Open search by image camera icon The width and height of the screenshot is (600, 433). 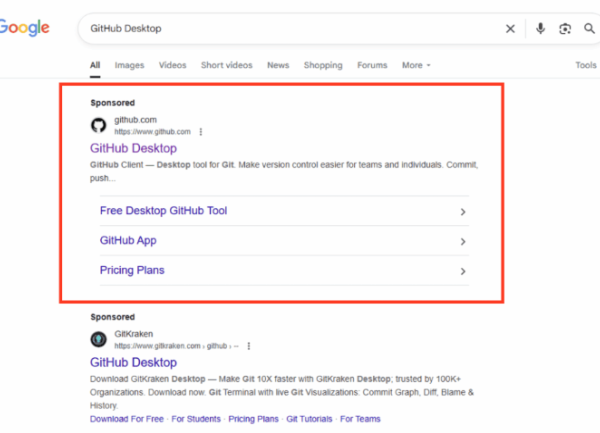pyautogui.click(x=565, y=29)
